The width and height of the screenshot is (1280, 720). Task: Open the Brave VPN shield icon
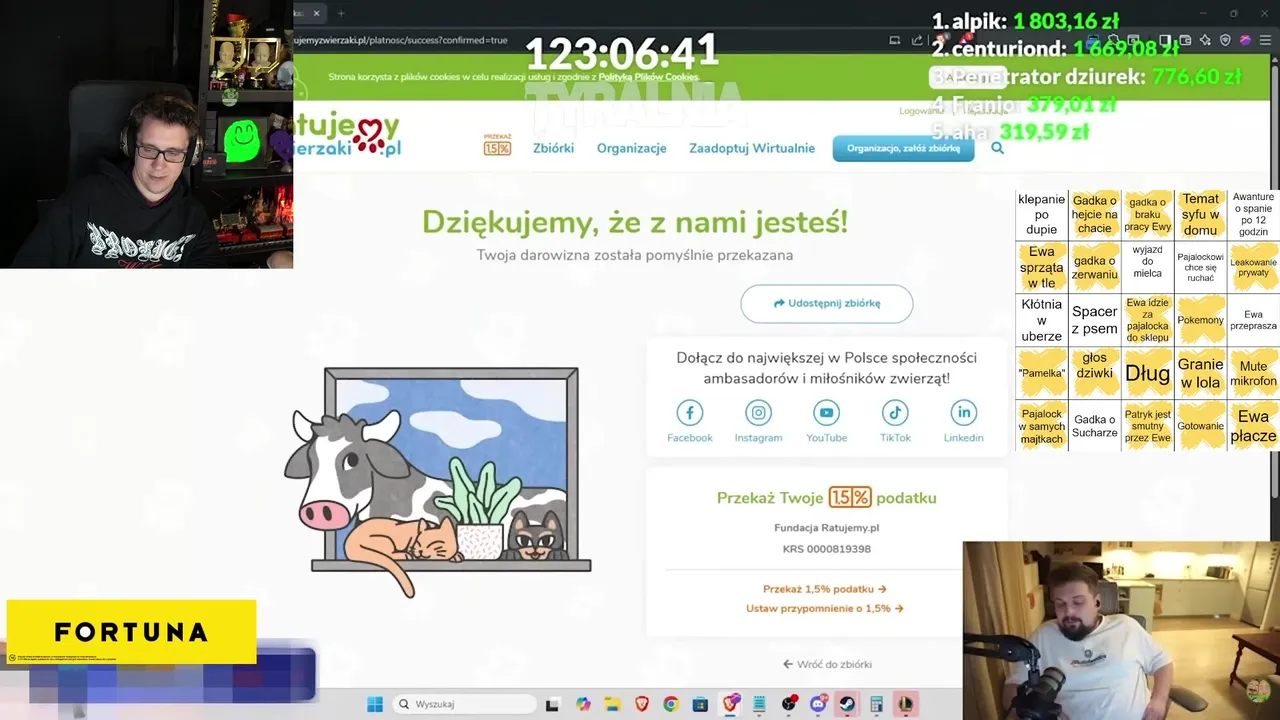point(1225,40)
